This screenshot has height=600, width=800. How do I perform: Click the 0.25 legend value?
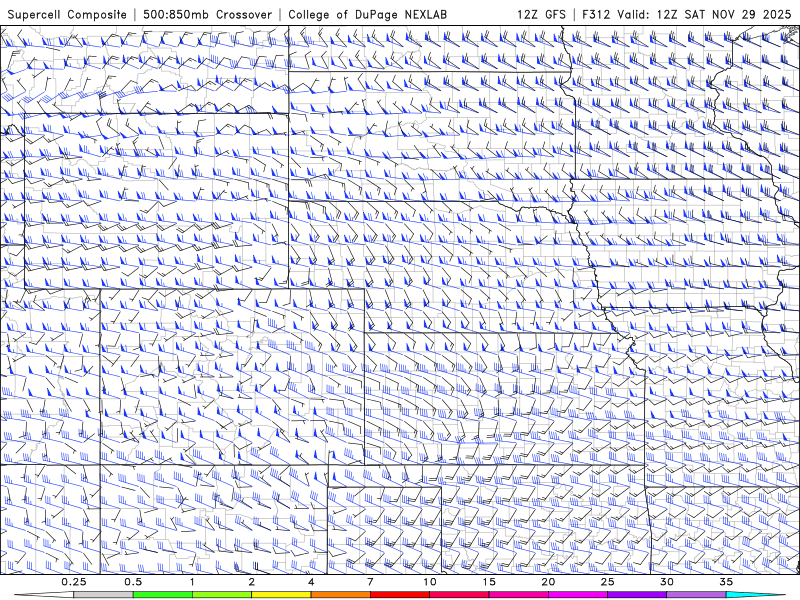pos(74,582)
